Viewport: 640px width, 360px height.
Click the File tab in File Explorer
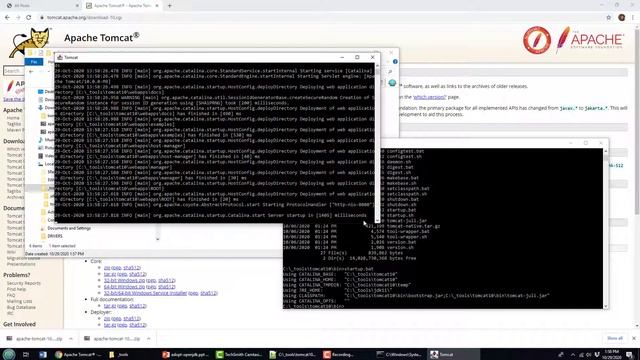click(34, 62)
